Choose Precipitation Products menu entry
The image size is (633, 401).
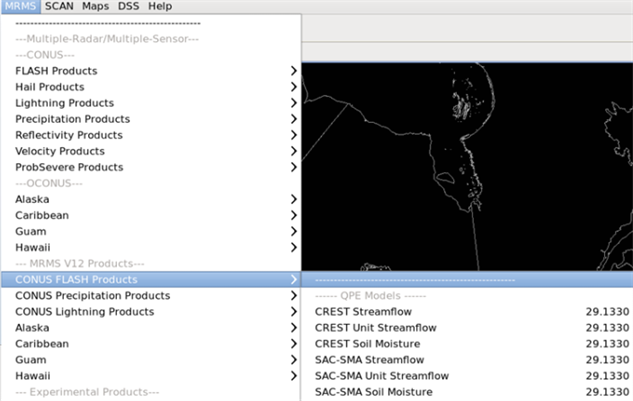[151, 119]
